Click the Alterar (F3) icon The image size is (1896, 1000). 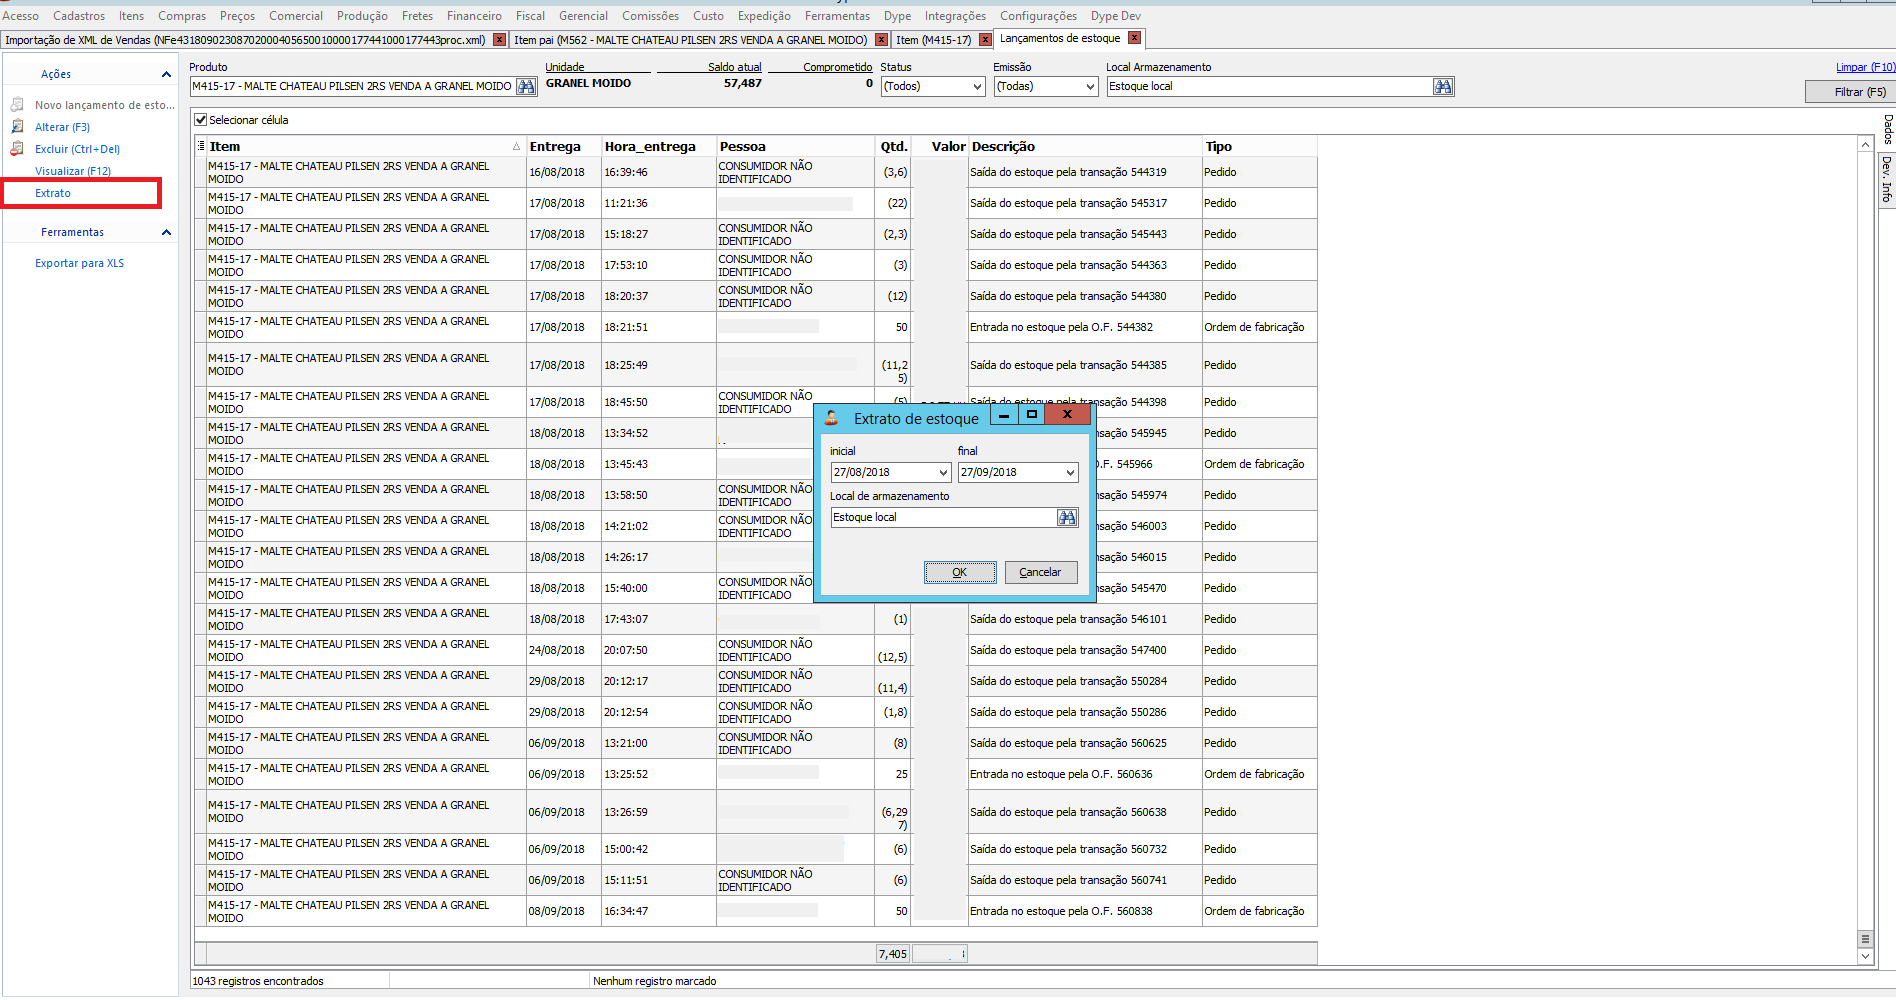(17, 127)
